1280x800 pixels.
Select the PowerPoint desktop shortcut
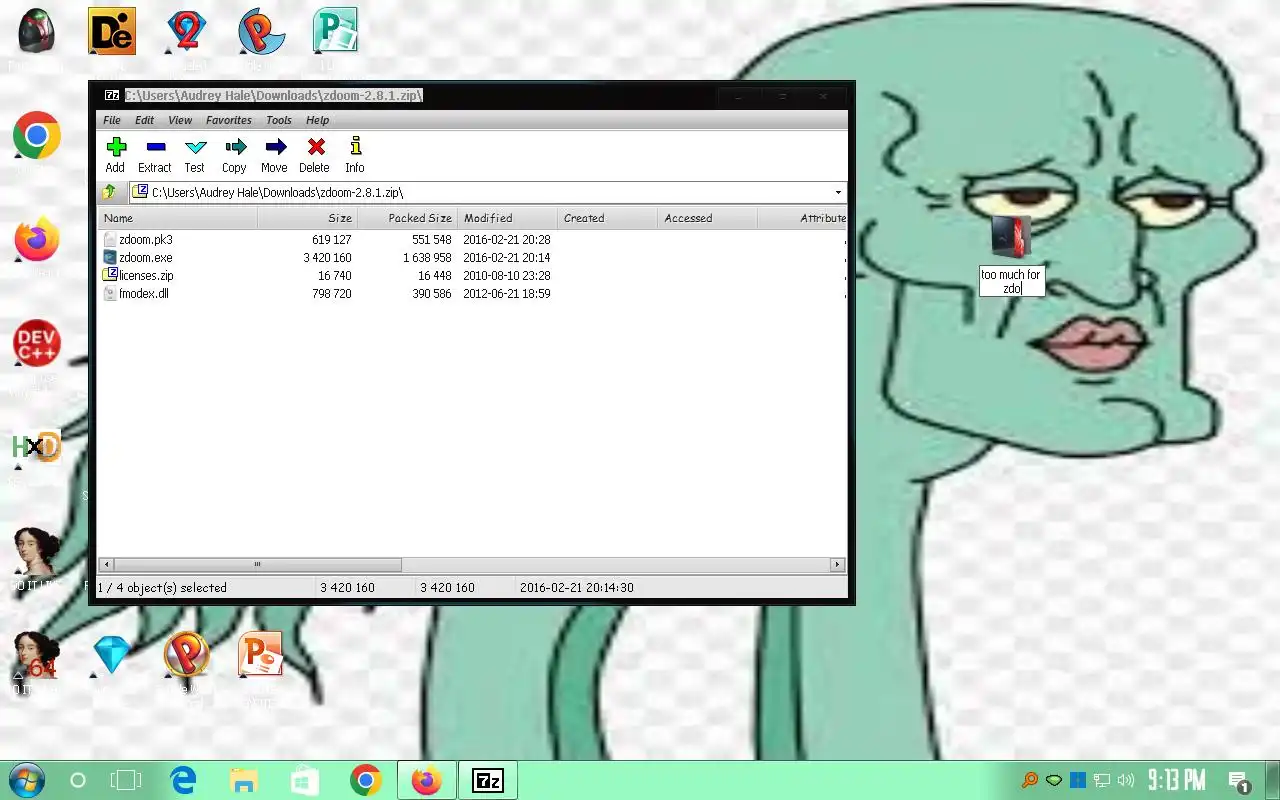pyautogui.click(x=261, y=655)
